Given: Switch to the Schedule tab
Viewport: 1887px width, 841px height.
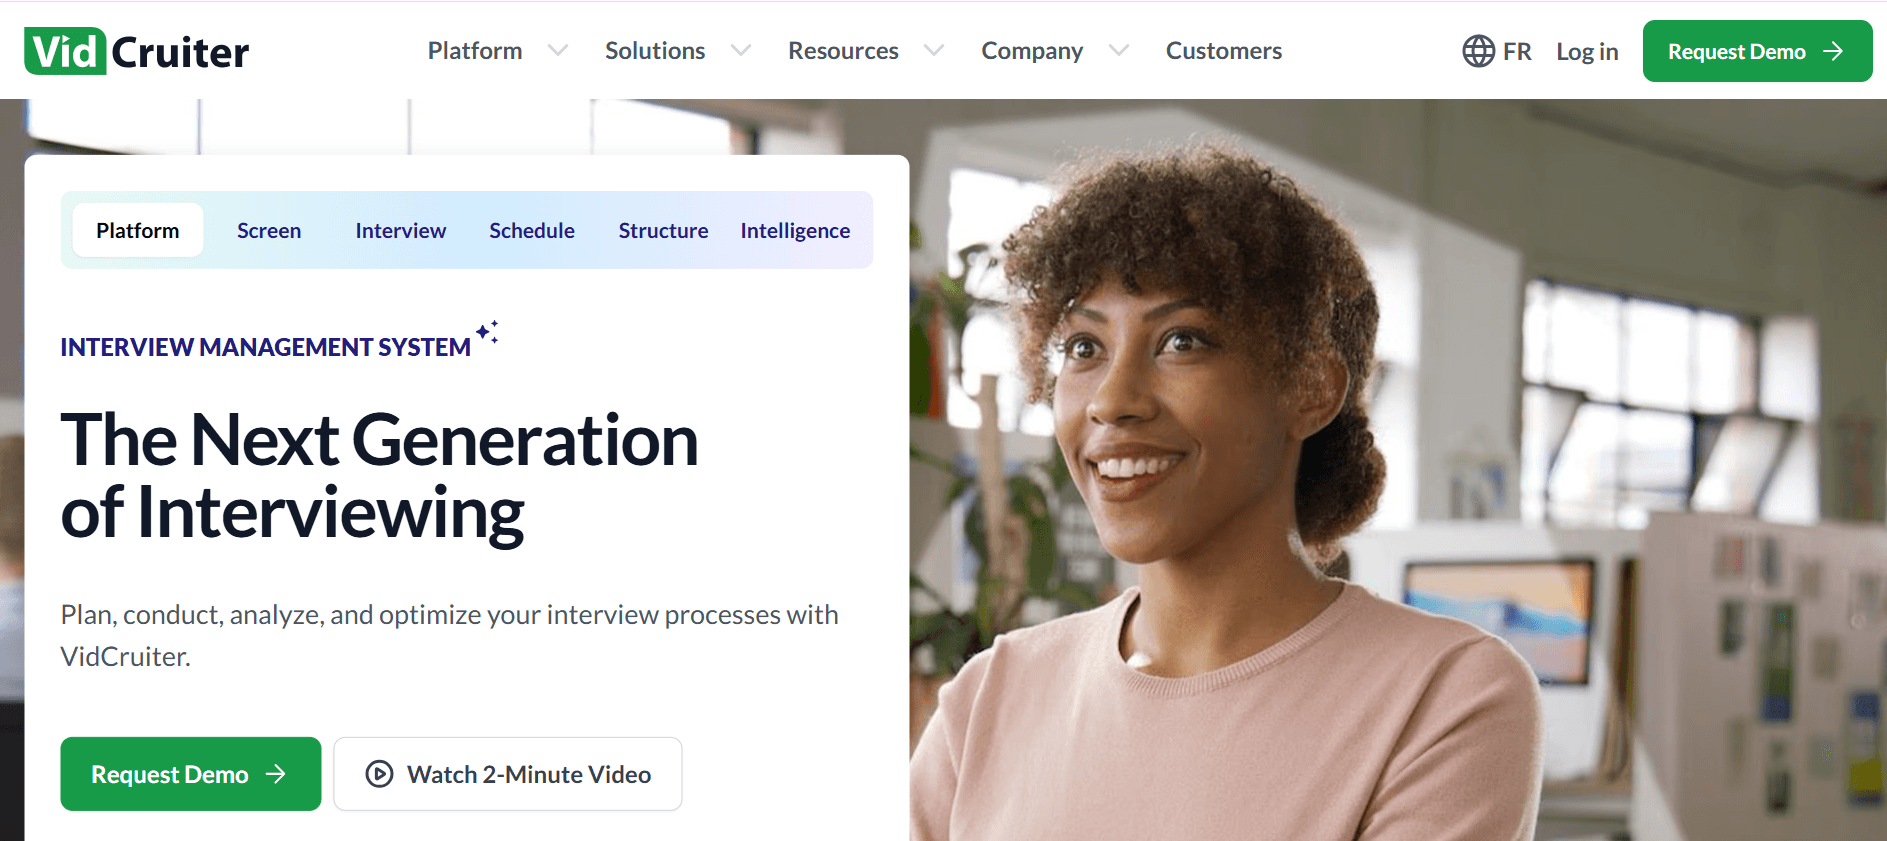Looking at the screenshot, I should click(532, 230).
